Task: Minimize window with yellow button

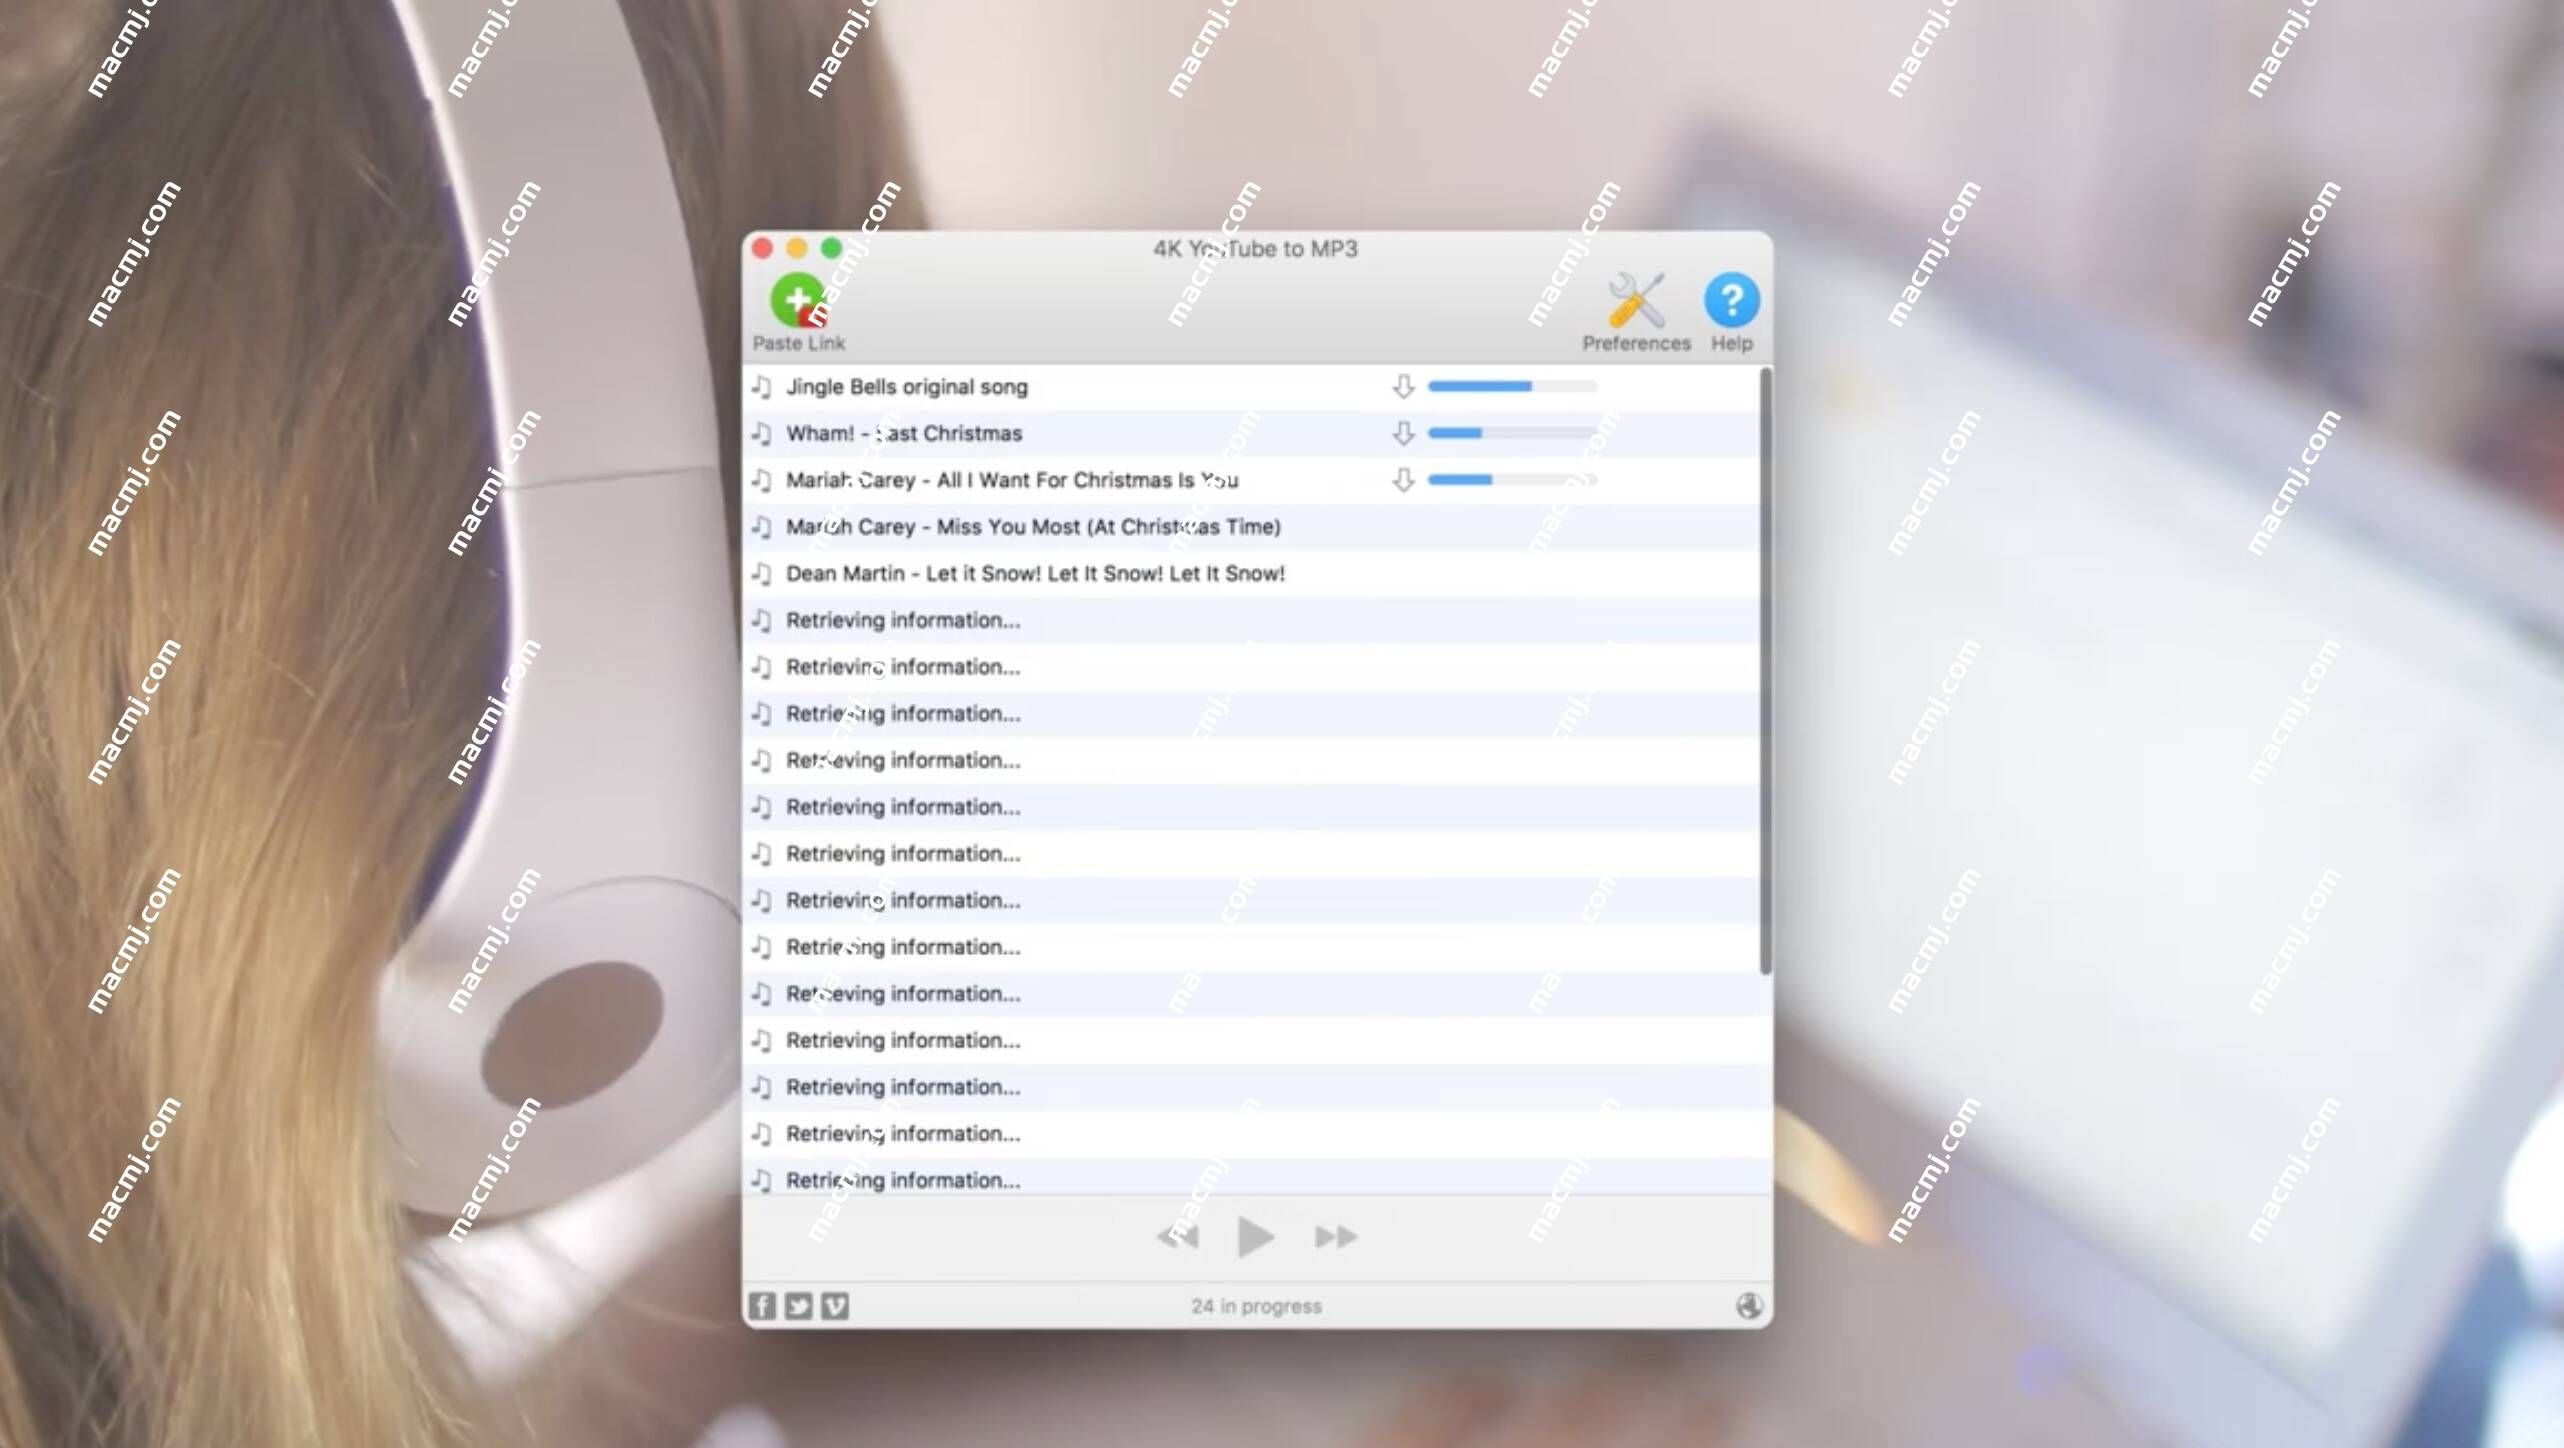Action: [797, 248]
